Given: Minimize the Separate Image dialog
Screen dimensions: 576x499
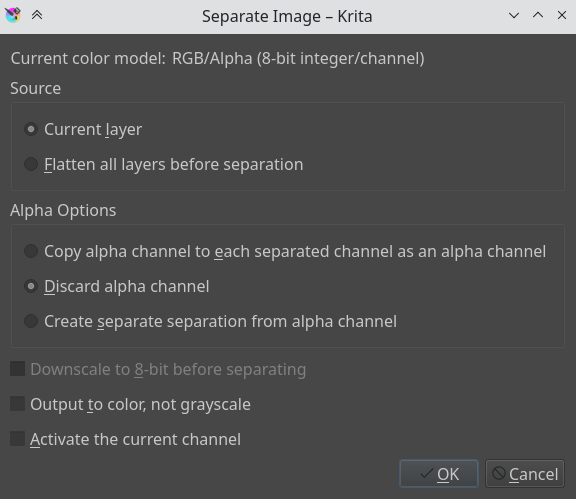Looking at the screenshot, I should click(514, 15).
